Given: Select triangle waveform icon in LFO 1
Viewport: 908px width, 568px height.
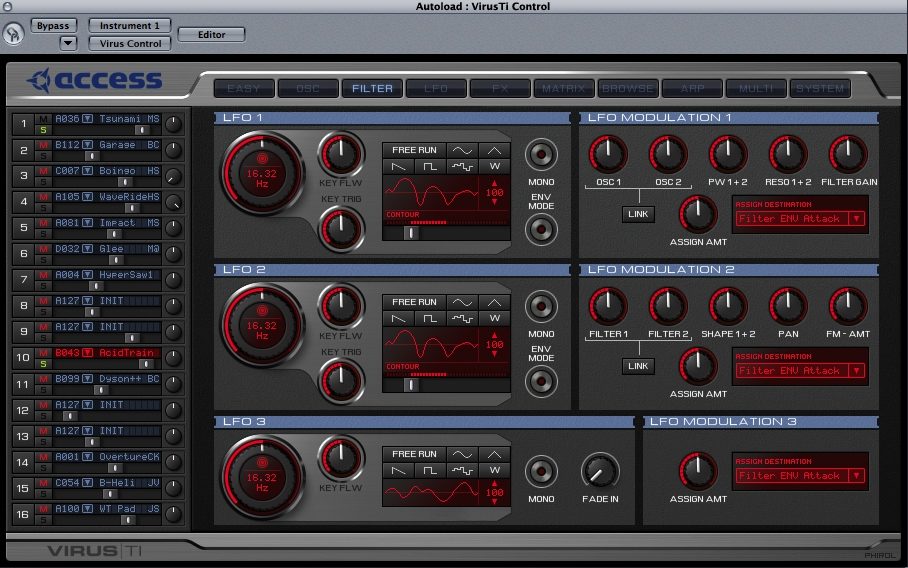Looking at the screenshot, I should 495,150.
